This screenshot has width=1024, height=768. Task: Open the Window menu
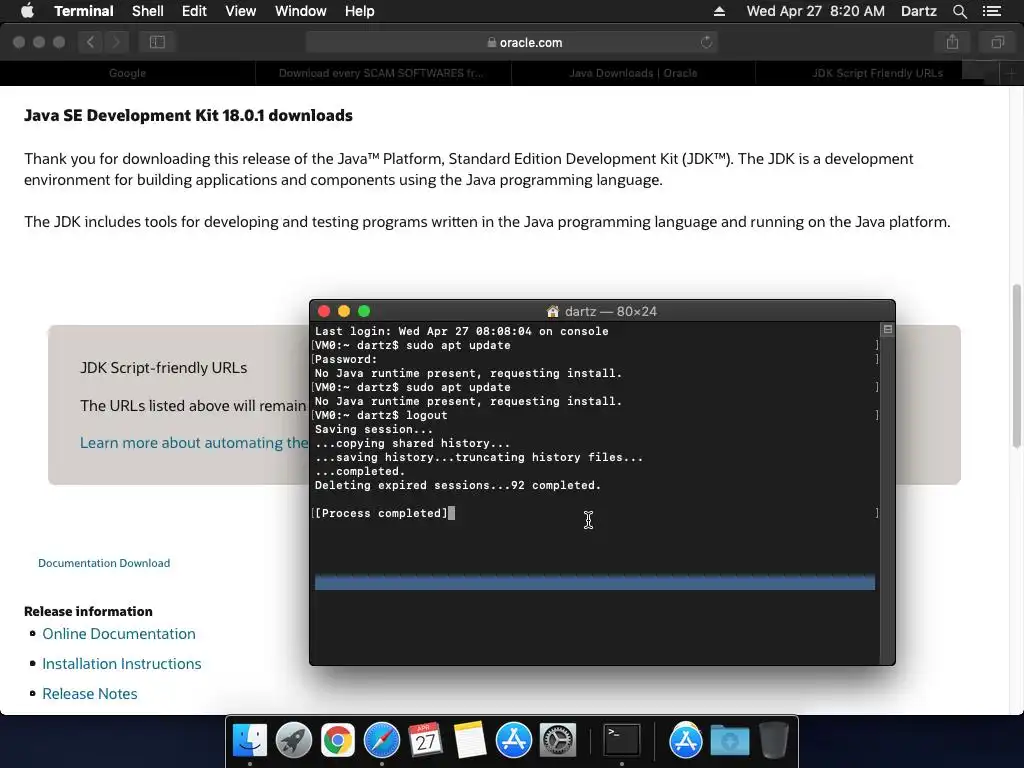(300, 11)
